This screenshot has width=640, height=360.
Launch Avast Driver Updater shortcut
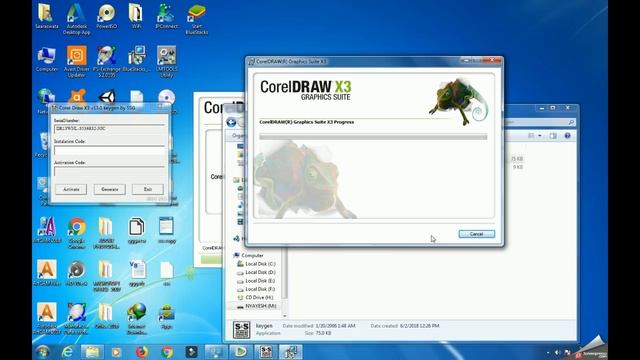(x=76, y=61)
